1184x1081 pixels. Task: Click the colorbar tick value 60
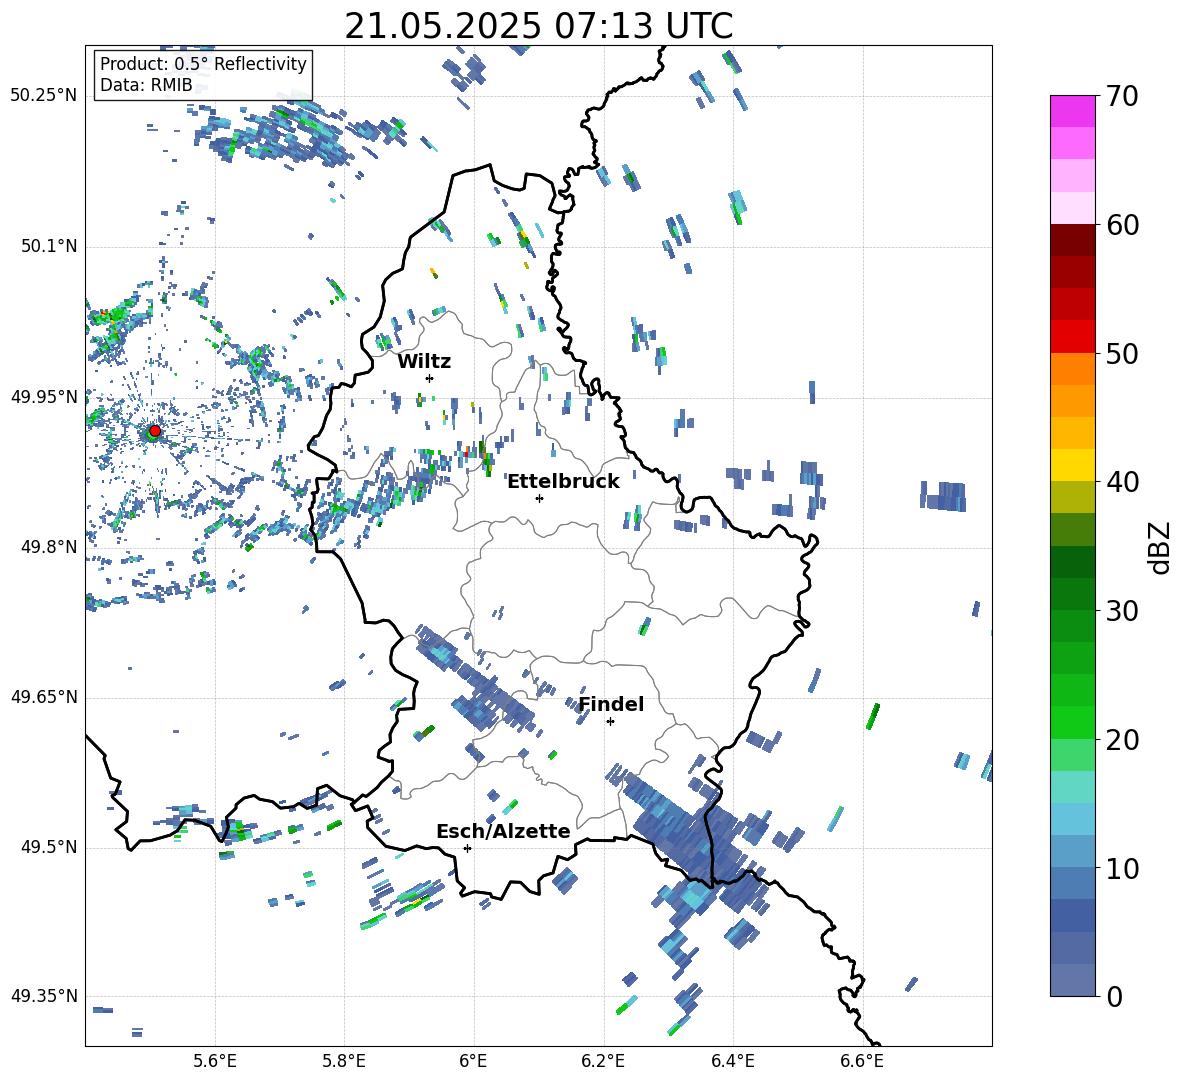point(1122,225)
